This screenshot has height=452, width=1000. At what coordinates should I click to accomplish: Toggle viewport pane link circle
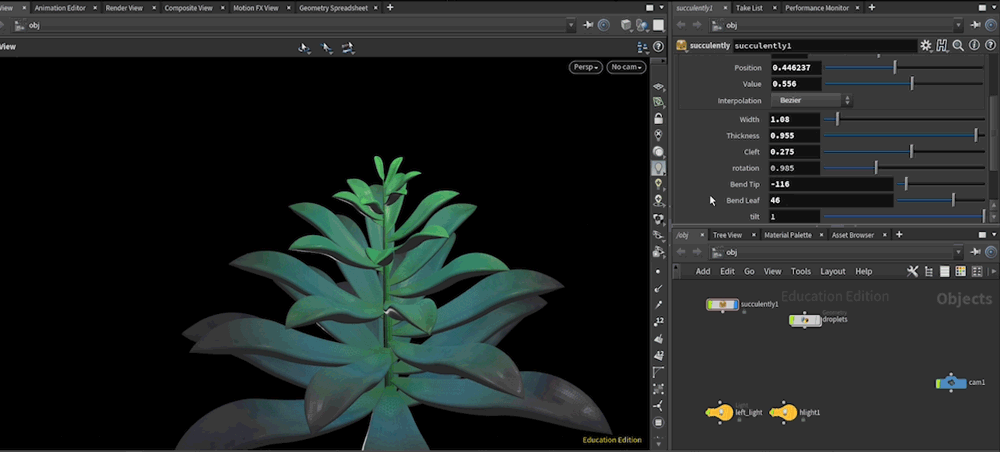pos(603,25)
